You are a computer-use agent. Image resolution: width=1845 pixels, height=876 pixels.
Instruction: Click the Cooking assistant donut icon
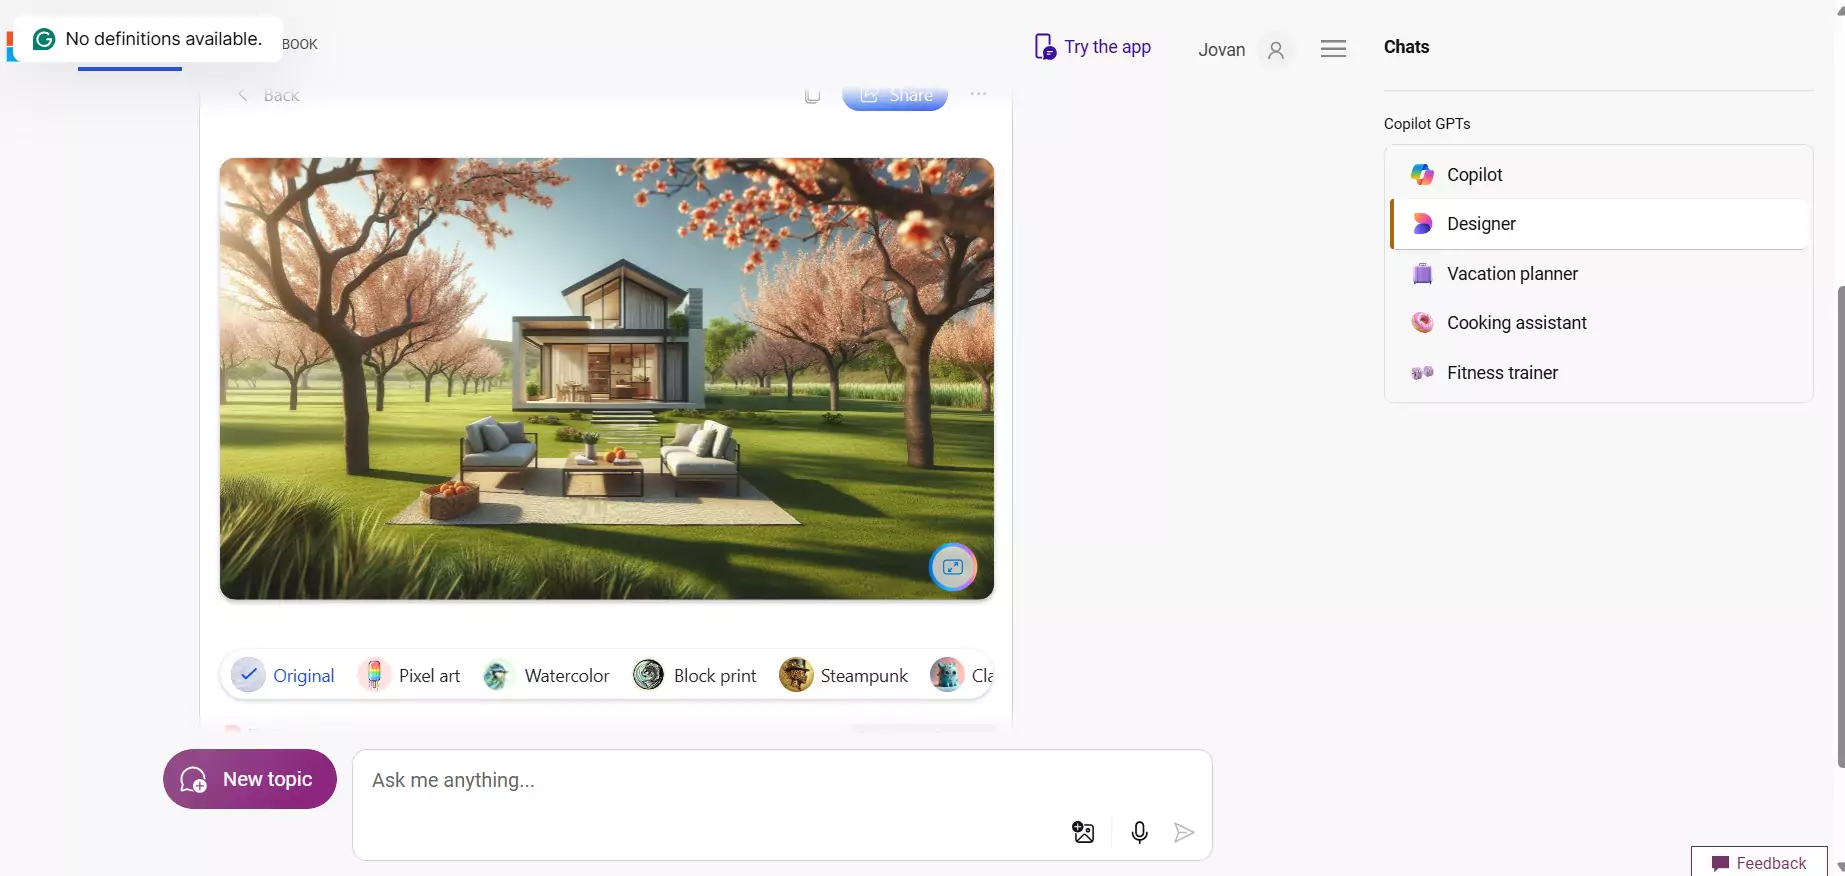click(1422, 322)
